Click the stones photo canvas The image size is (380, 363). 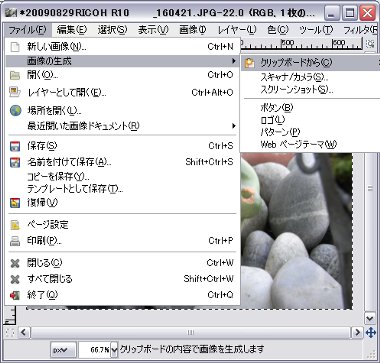(296, 231)
